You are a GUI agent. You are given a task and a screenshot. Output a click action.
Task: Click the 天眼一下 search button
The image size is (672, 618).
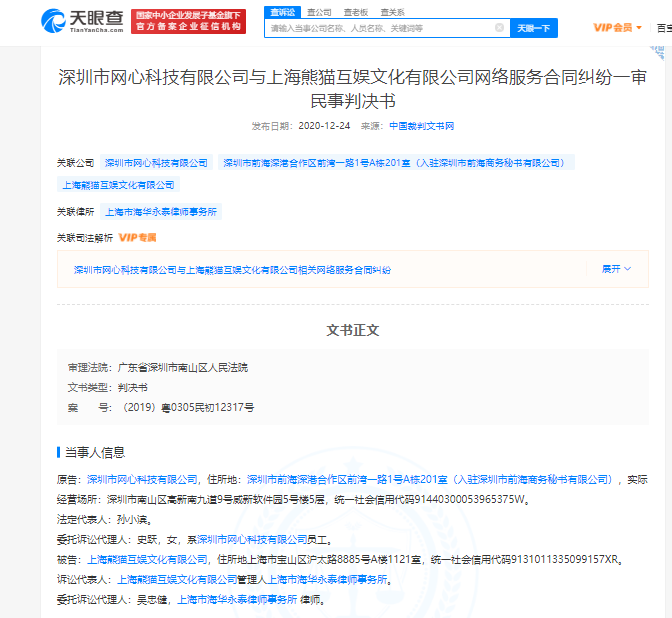[534, 28]
